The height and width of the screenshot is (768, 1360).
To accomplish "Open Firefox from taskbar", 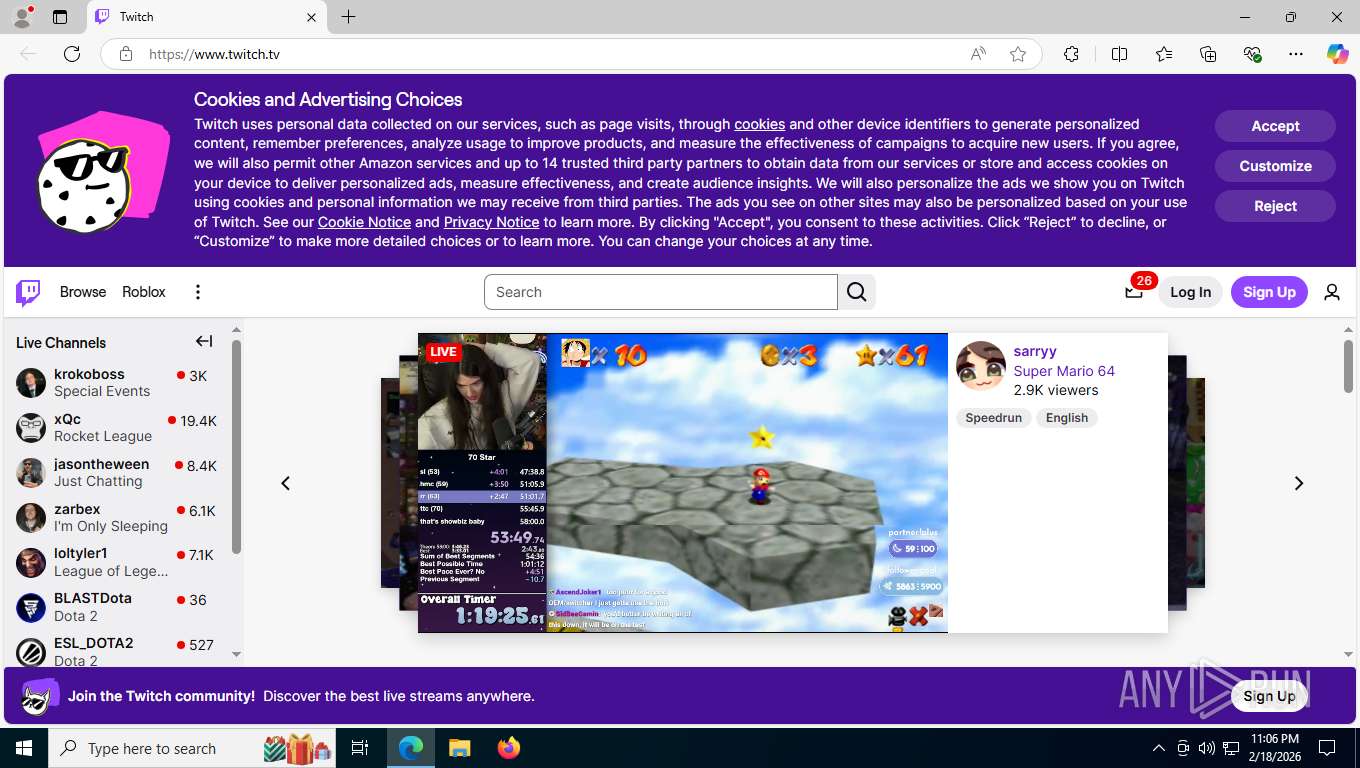I will [x=509, y=748].
